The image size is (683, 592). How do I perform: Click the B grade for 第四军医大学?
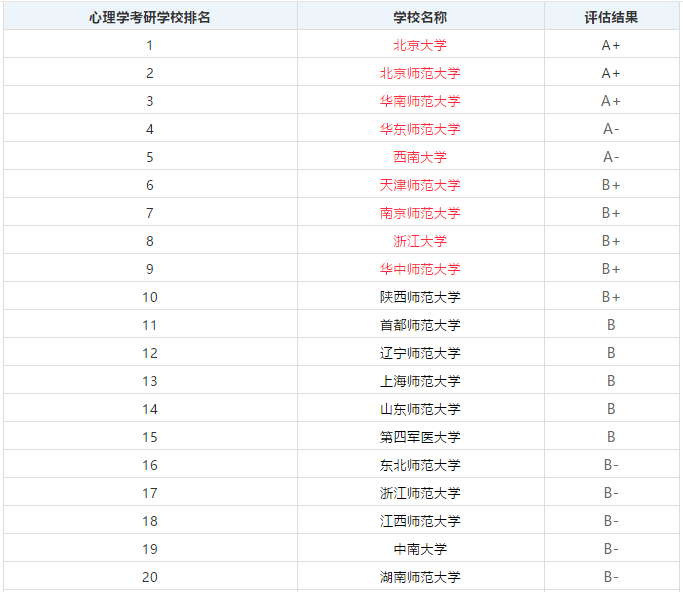click(611, 436)
